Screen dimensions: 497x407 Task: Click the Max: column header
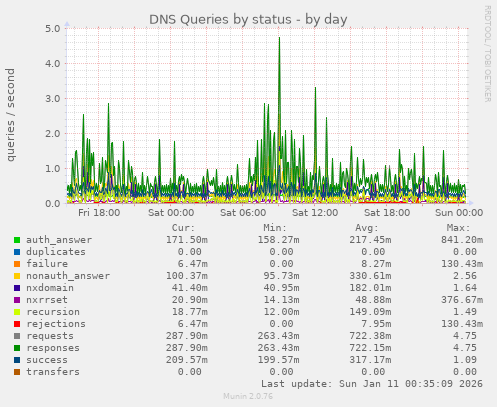coord(458,228)
